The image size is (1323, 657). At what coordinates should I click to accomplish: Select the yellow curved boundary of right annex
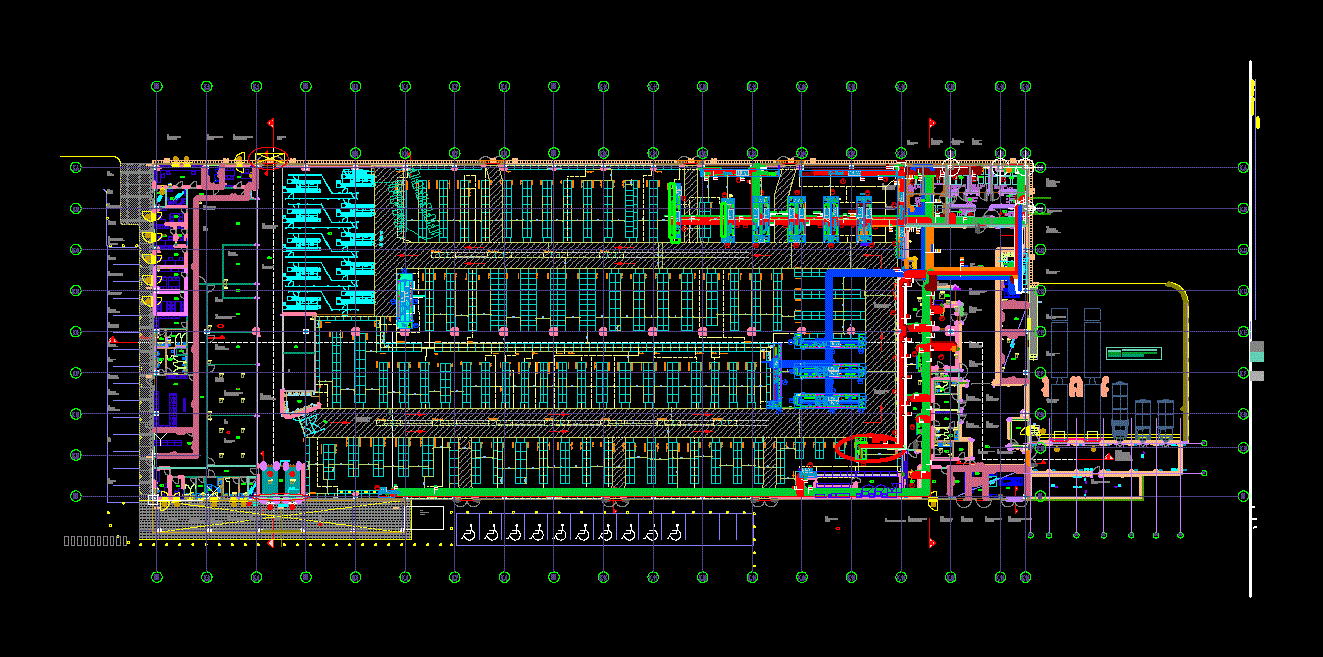click(x=1184, y=320)
